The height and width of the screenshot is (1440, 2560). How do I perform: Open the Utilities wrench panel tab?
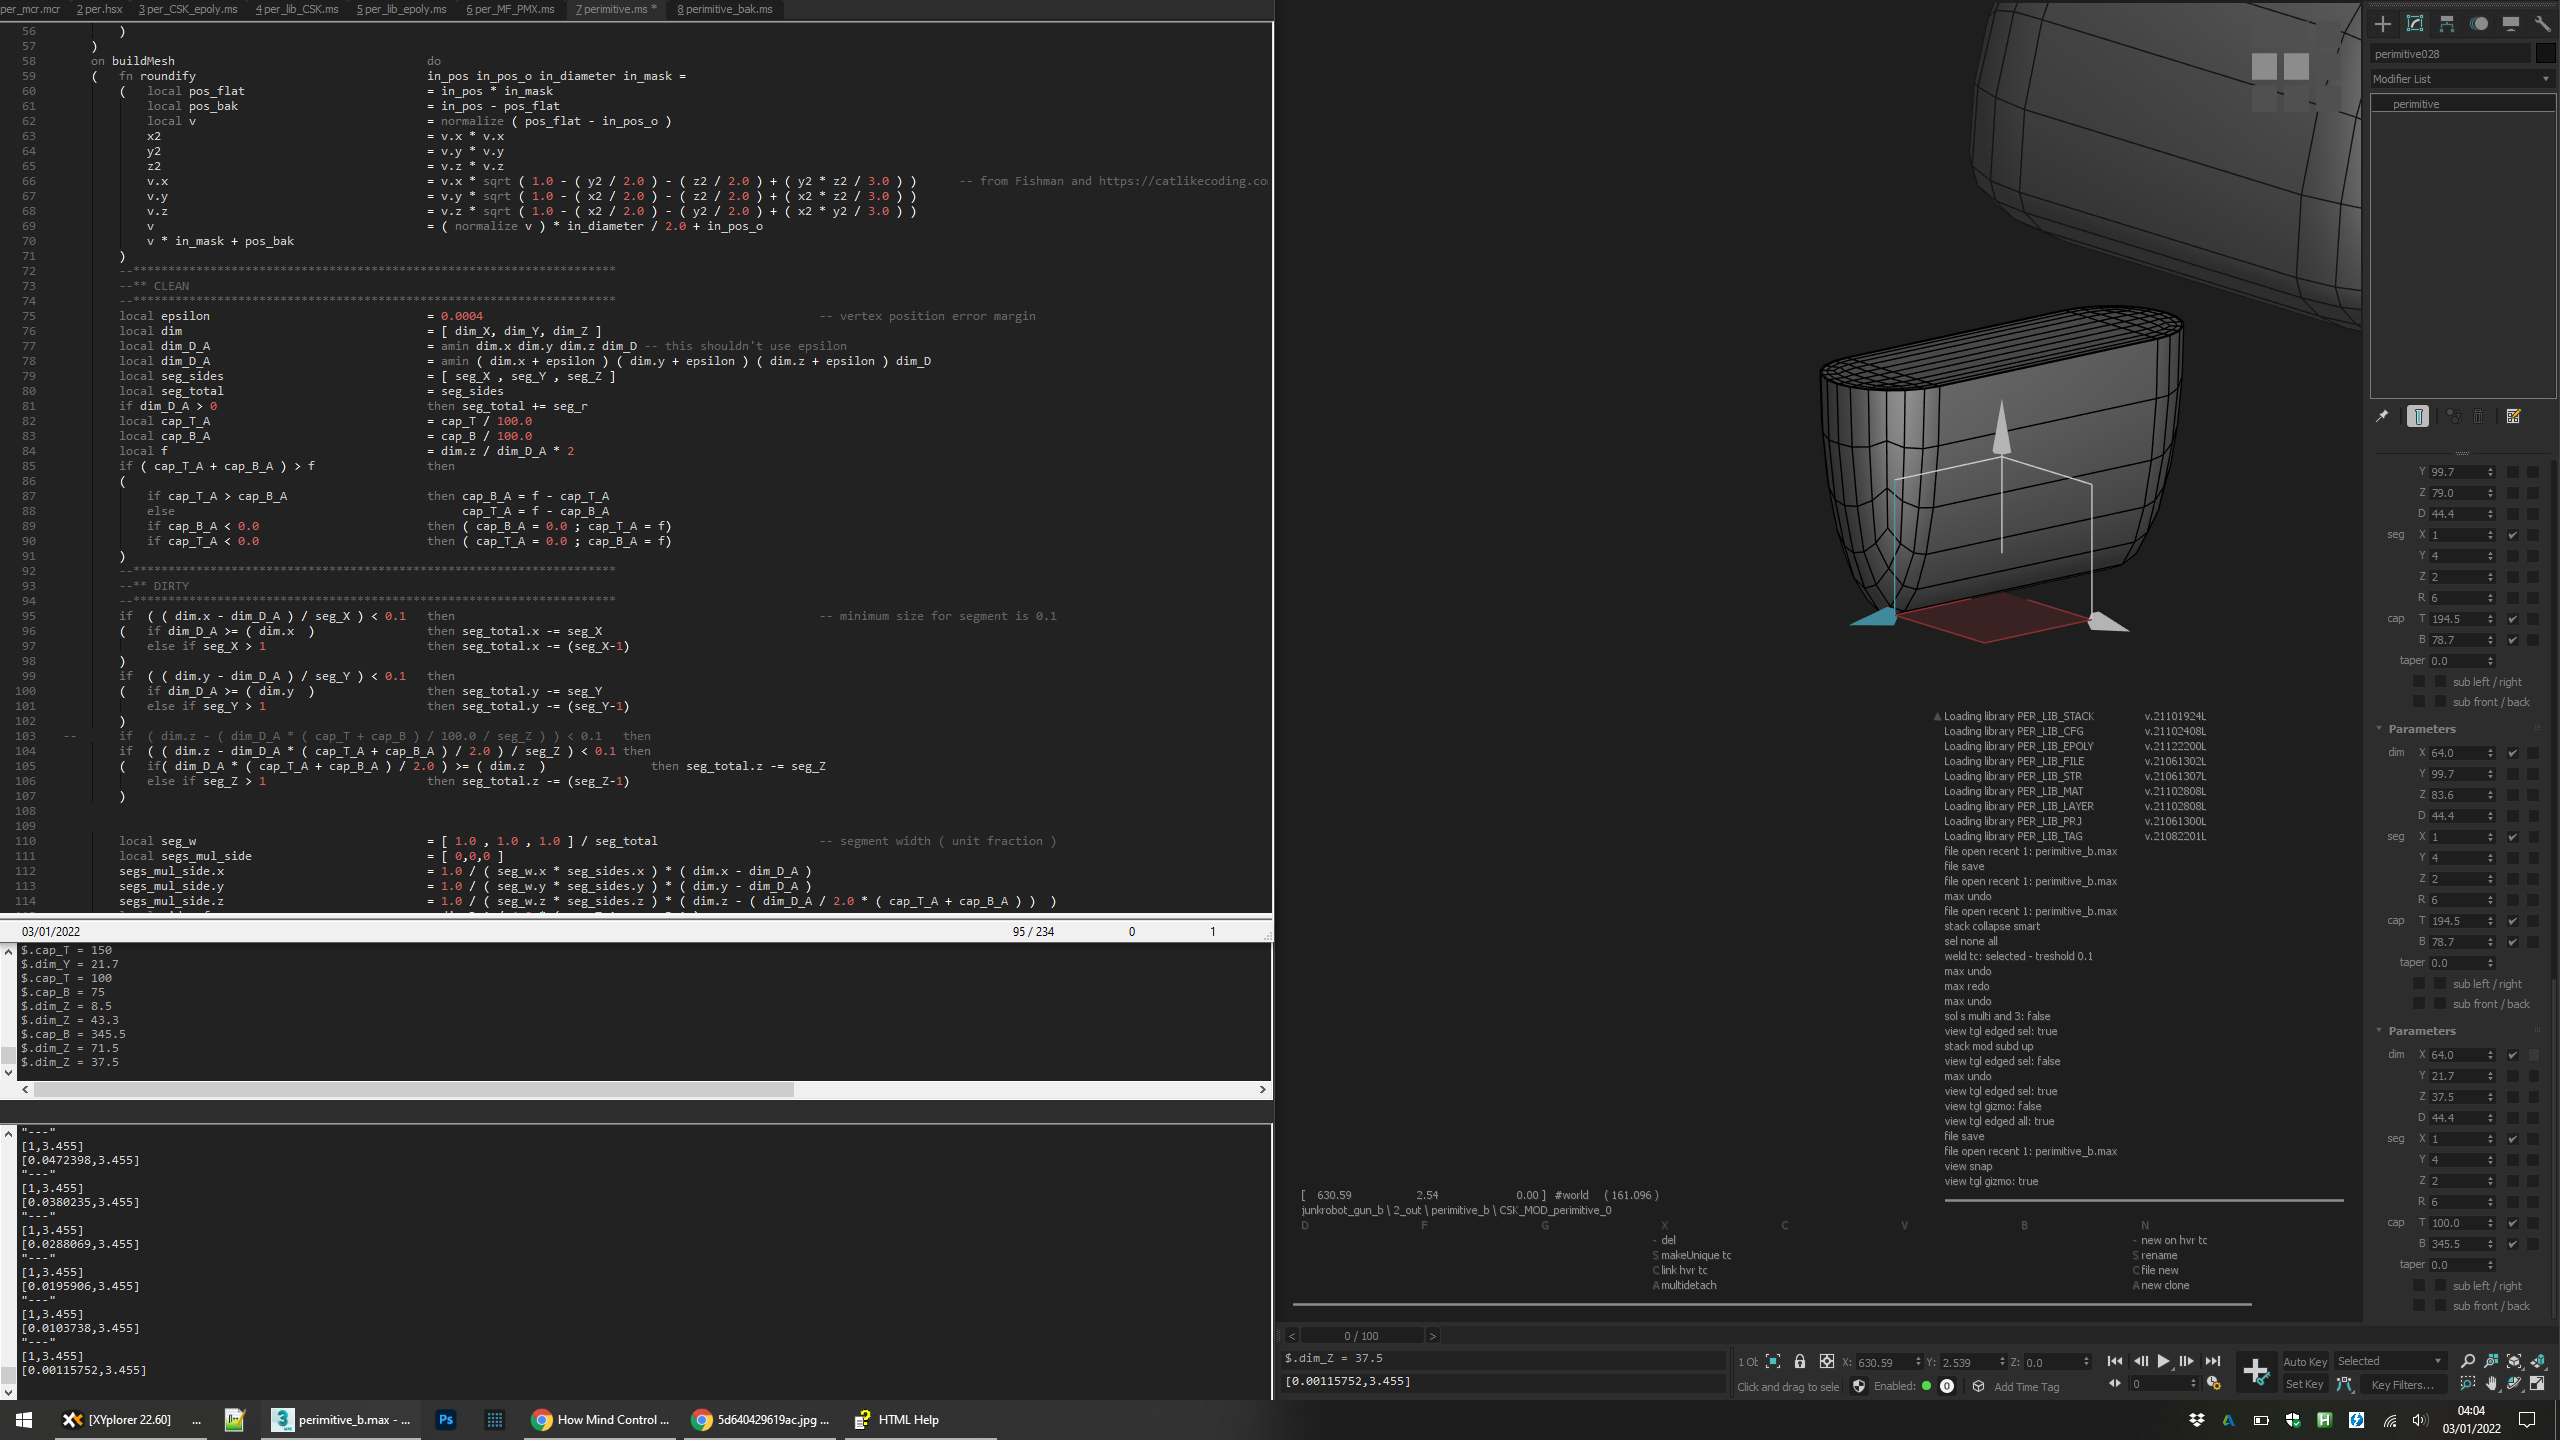pos(2542,24)
